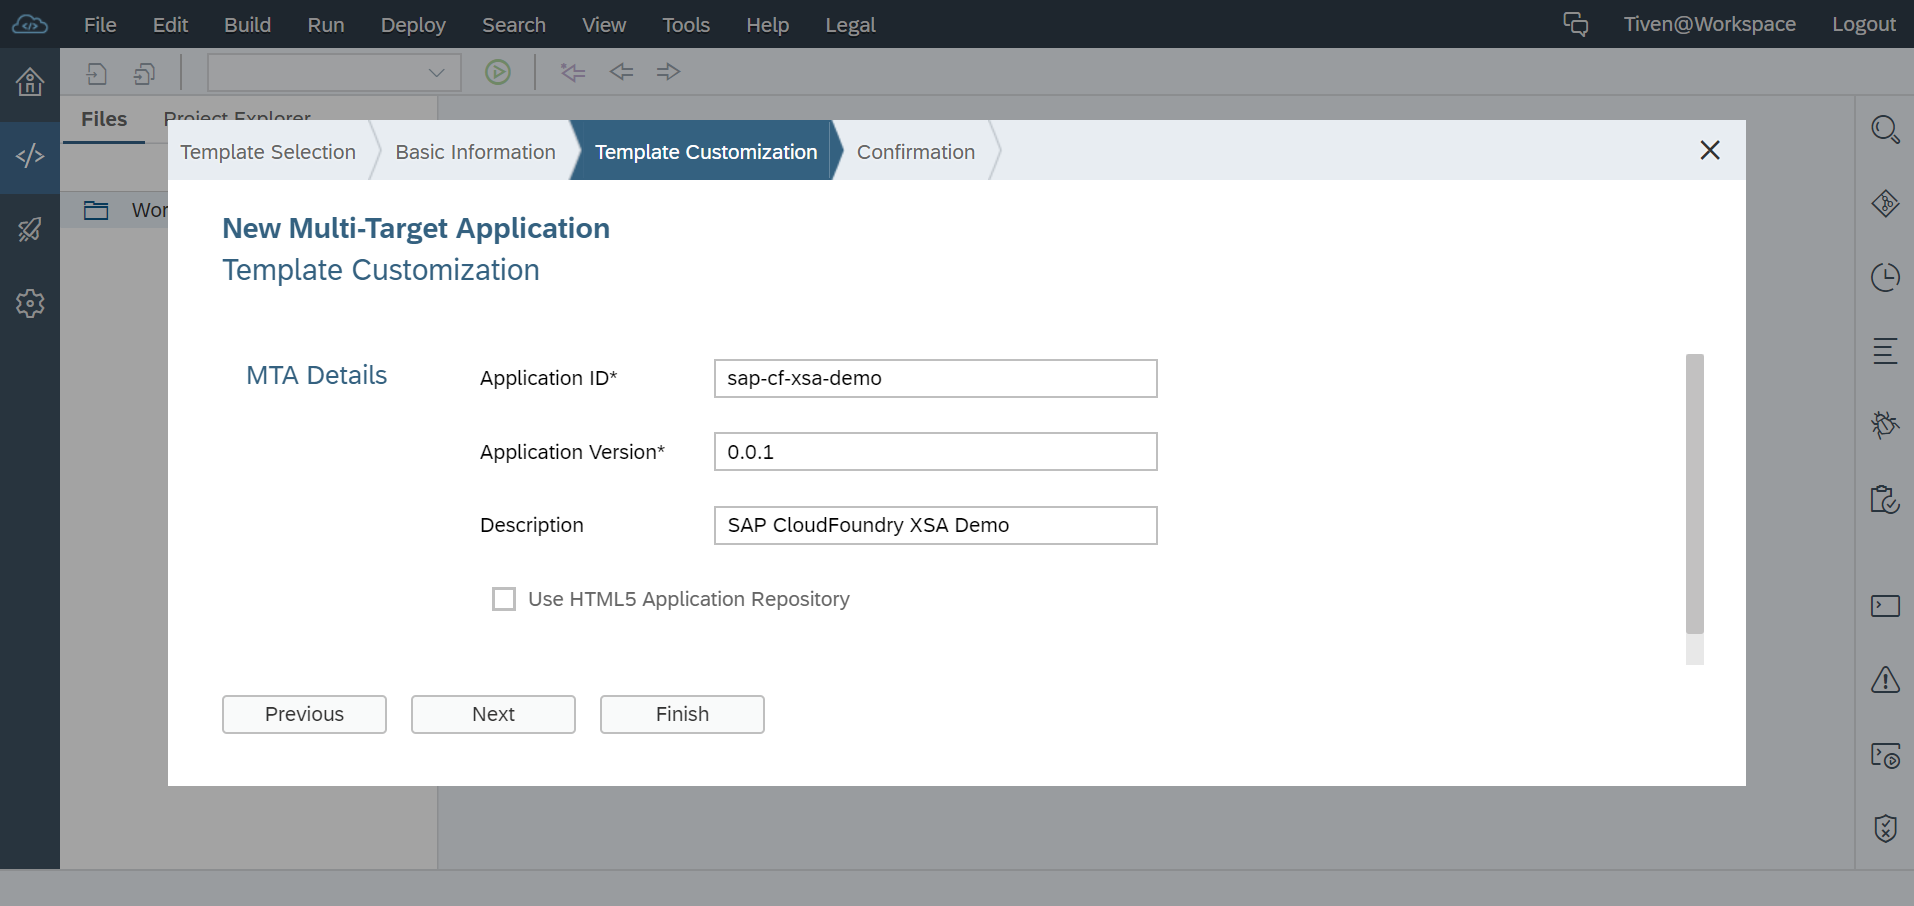Open the Home perspective icon
The height and width of the screenshot is (906, 1914).
30,82
